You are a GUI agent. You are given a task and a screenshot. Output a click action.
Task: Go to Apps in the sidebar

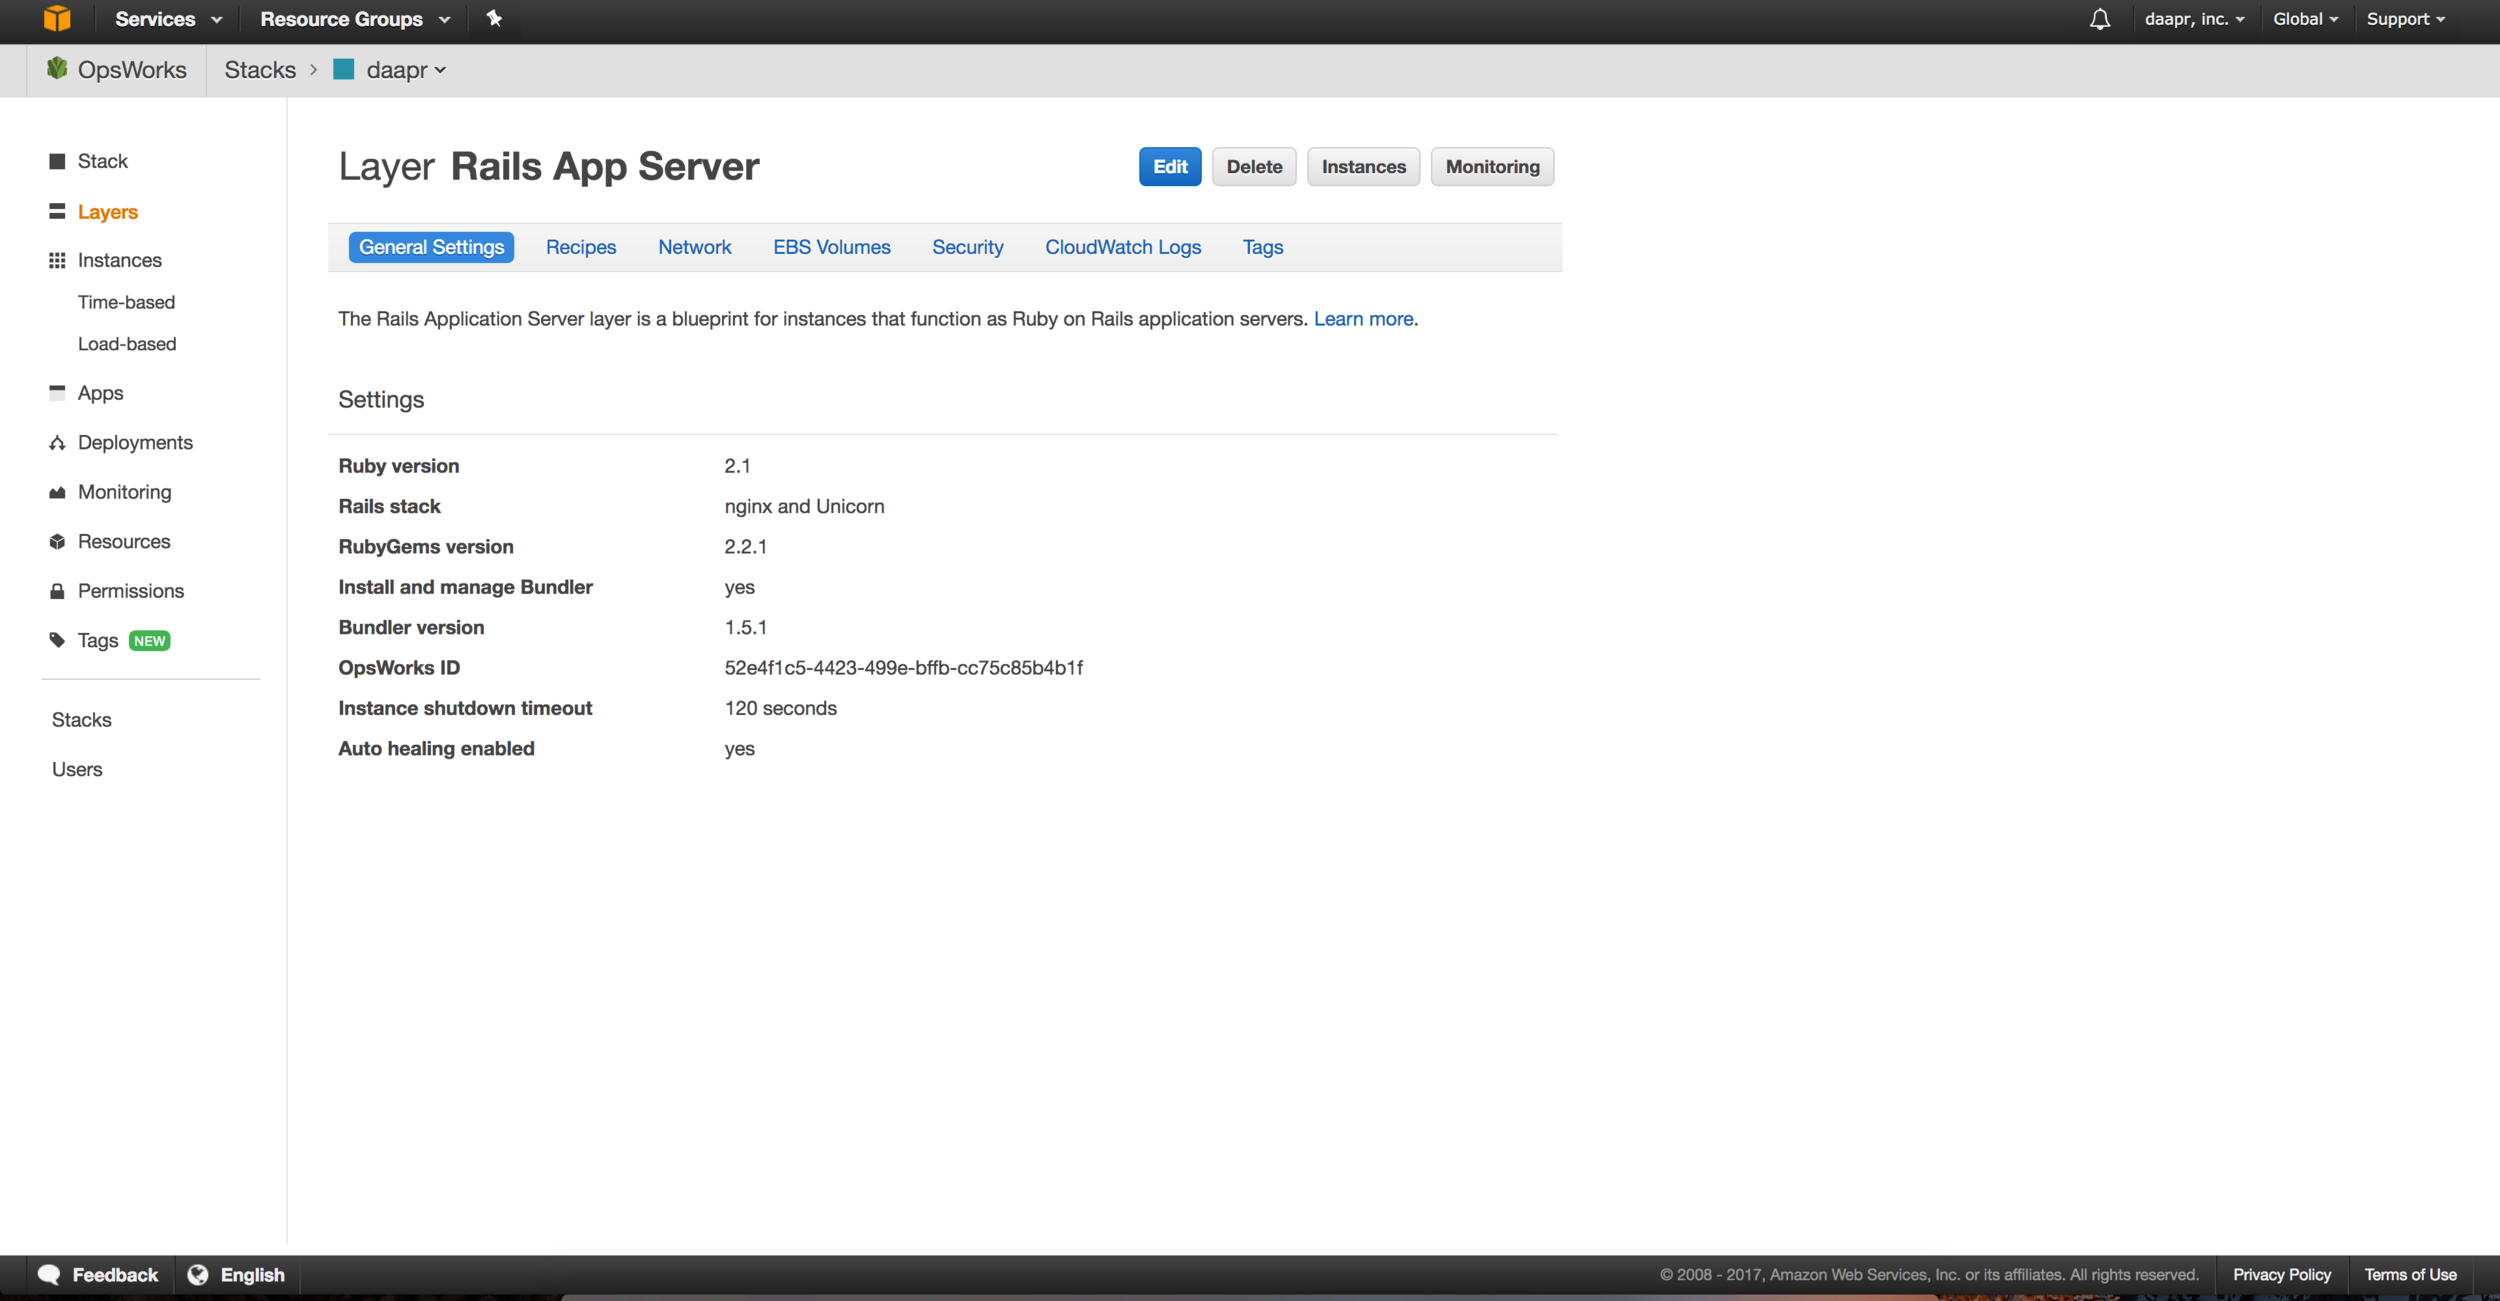pos(101,393)
